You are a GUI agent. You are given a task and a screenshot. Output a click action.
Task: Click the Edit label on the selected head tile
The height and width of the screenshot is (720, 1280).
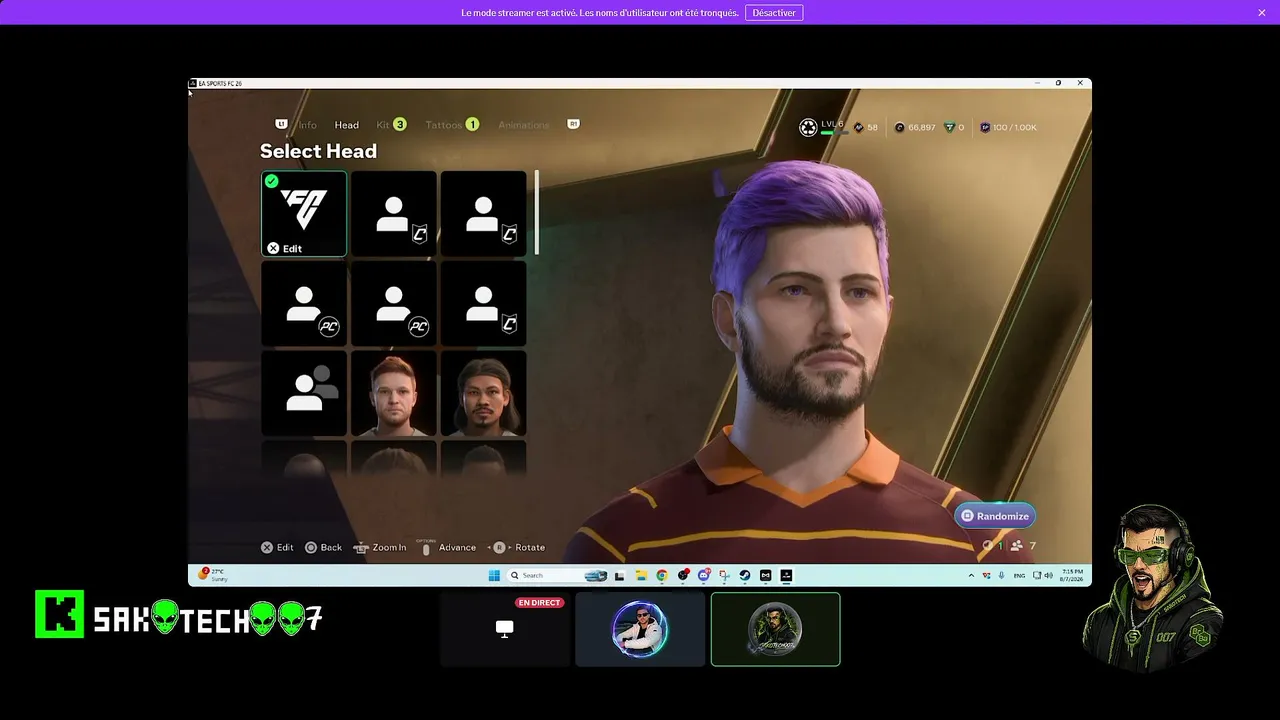pos(292,249)
